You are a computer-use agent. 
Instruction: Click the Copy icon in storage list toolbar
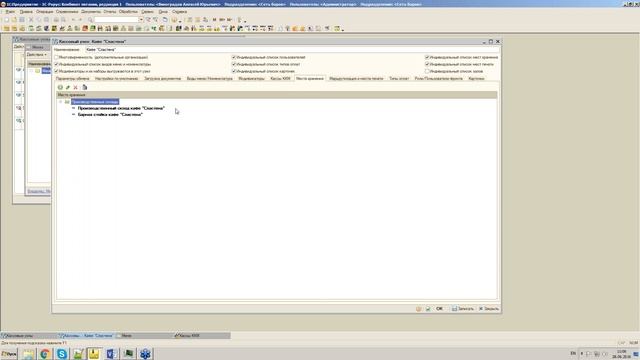[84, 87]
